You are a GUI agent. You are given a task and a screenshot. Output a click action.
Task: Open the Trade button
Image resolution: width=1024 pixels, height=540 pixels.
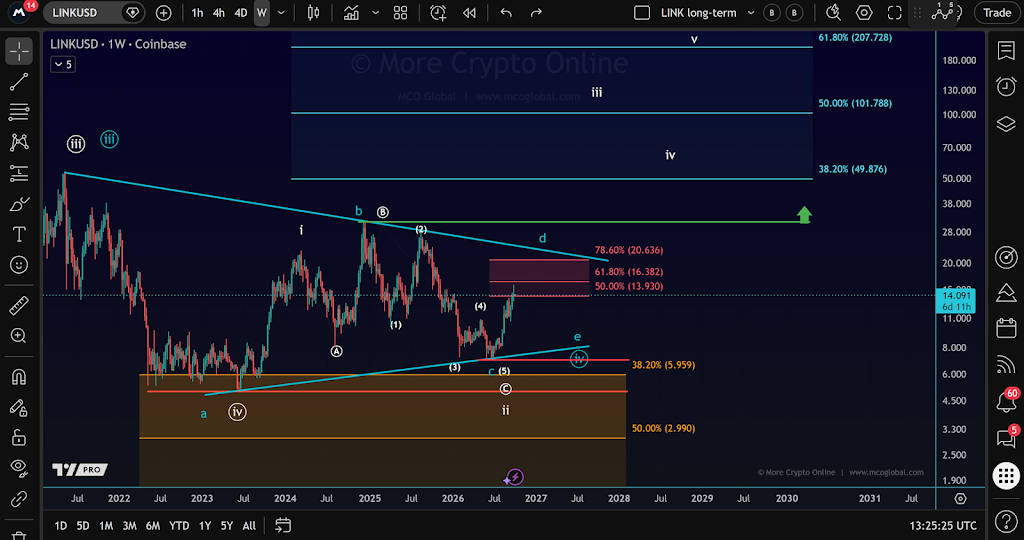[x=997, y=12]
